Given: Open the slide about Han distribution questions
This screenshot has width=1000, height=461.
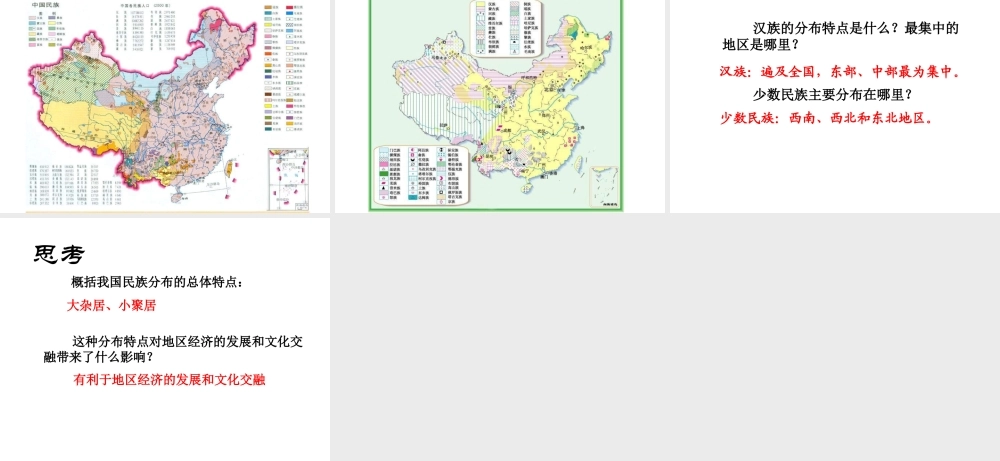Looking at the screenshot, I should pos(835,106).
